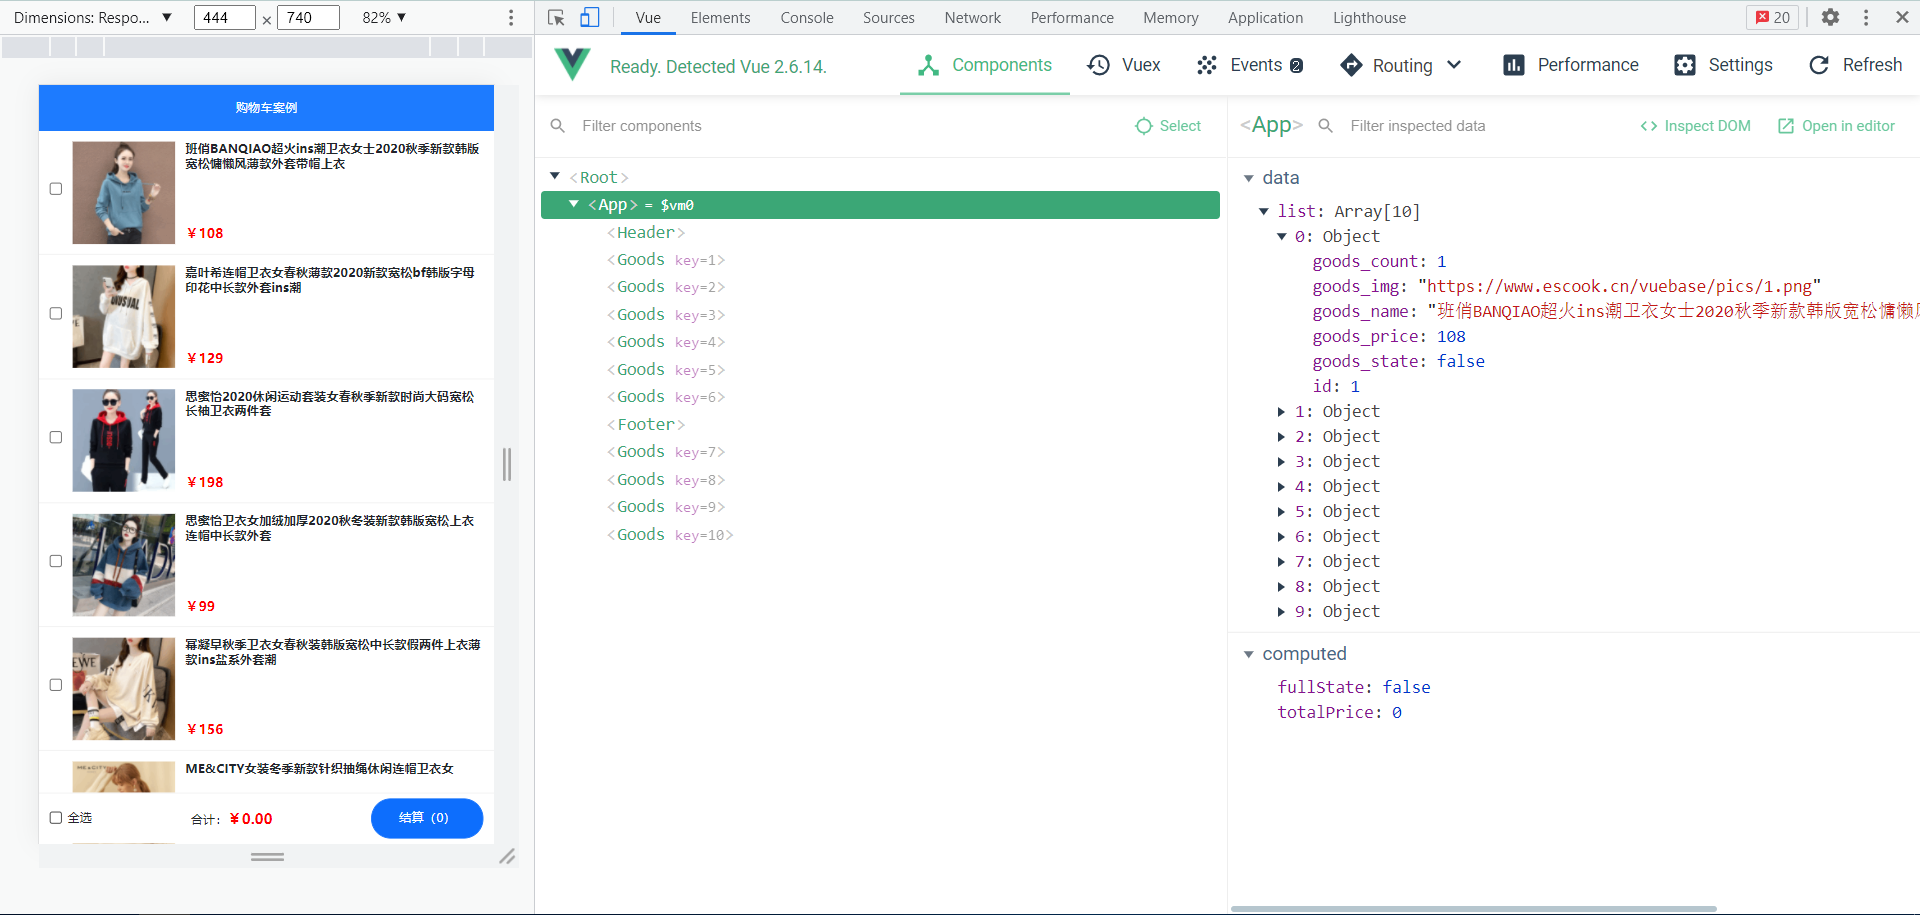Open the DevTools three-dot customize menu
Image resolution: width=1920 pixels, height=915 pixels.
coord(1866,18)
